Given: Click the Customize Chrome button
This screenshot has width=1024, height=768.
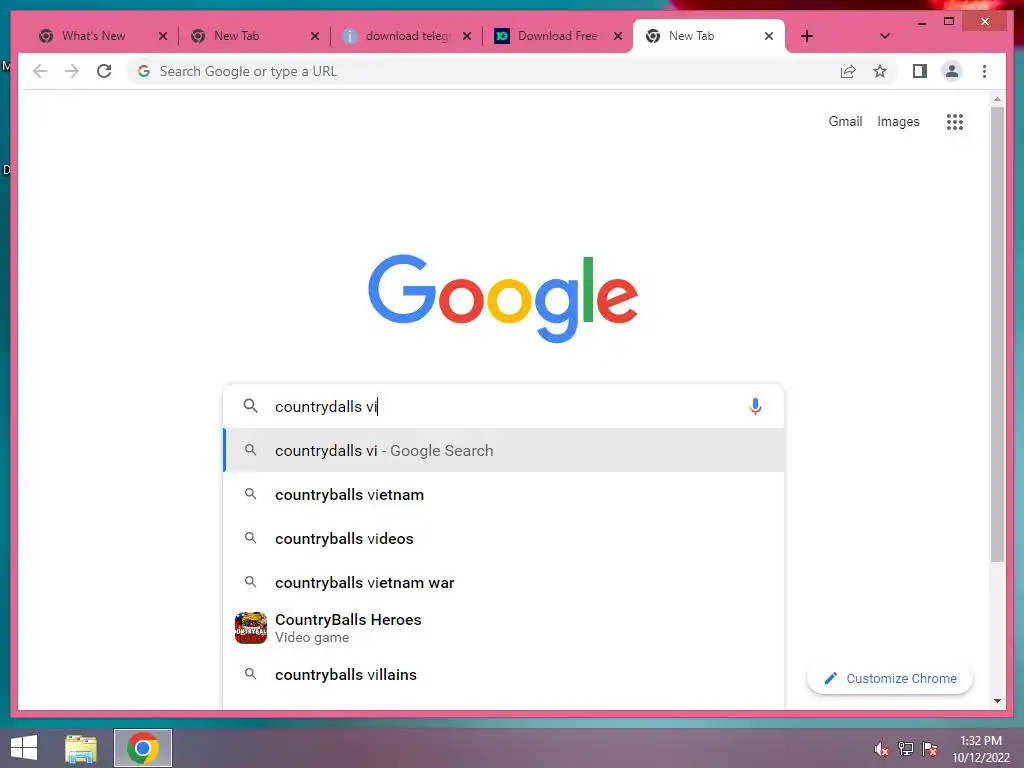Looking at the screenshot, I should point(889,679).
